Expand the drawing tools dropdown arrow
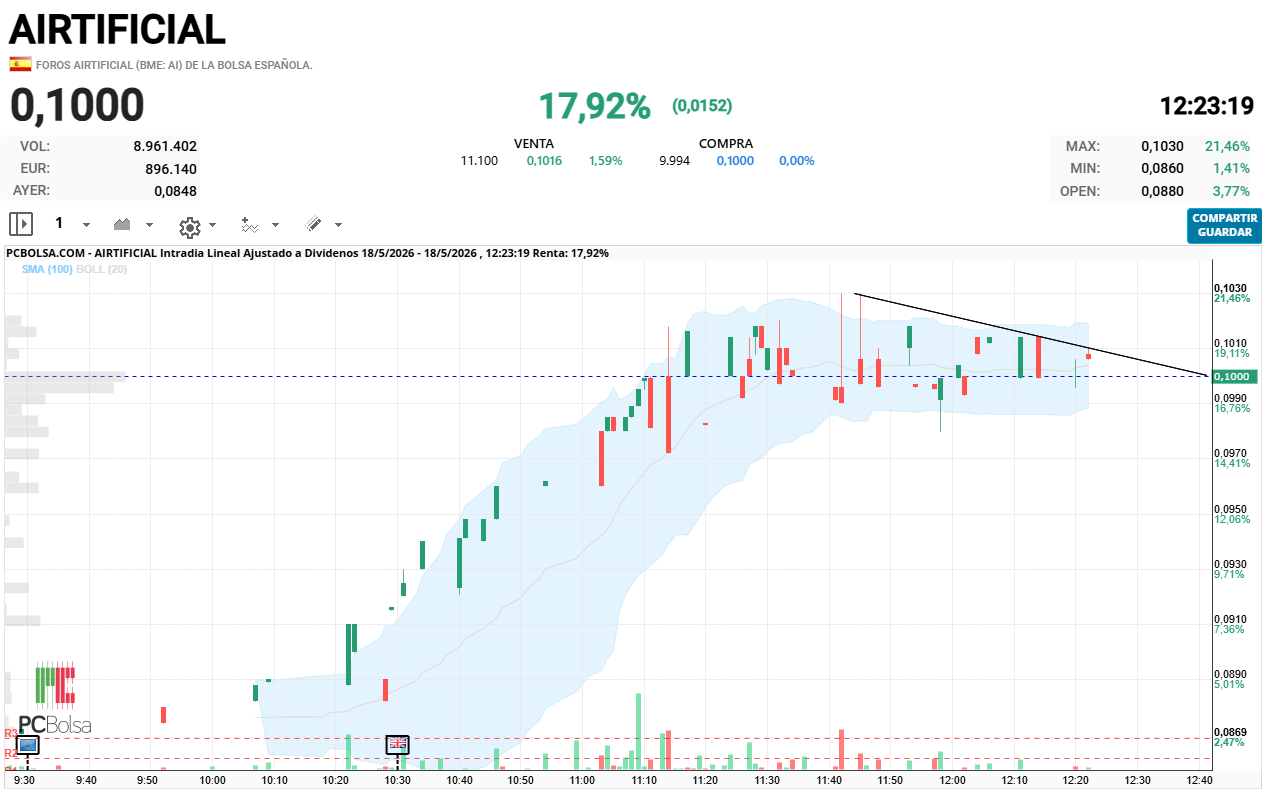The height and width of the screenshot is (789, 1262). click(x=338, y=225)
